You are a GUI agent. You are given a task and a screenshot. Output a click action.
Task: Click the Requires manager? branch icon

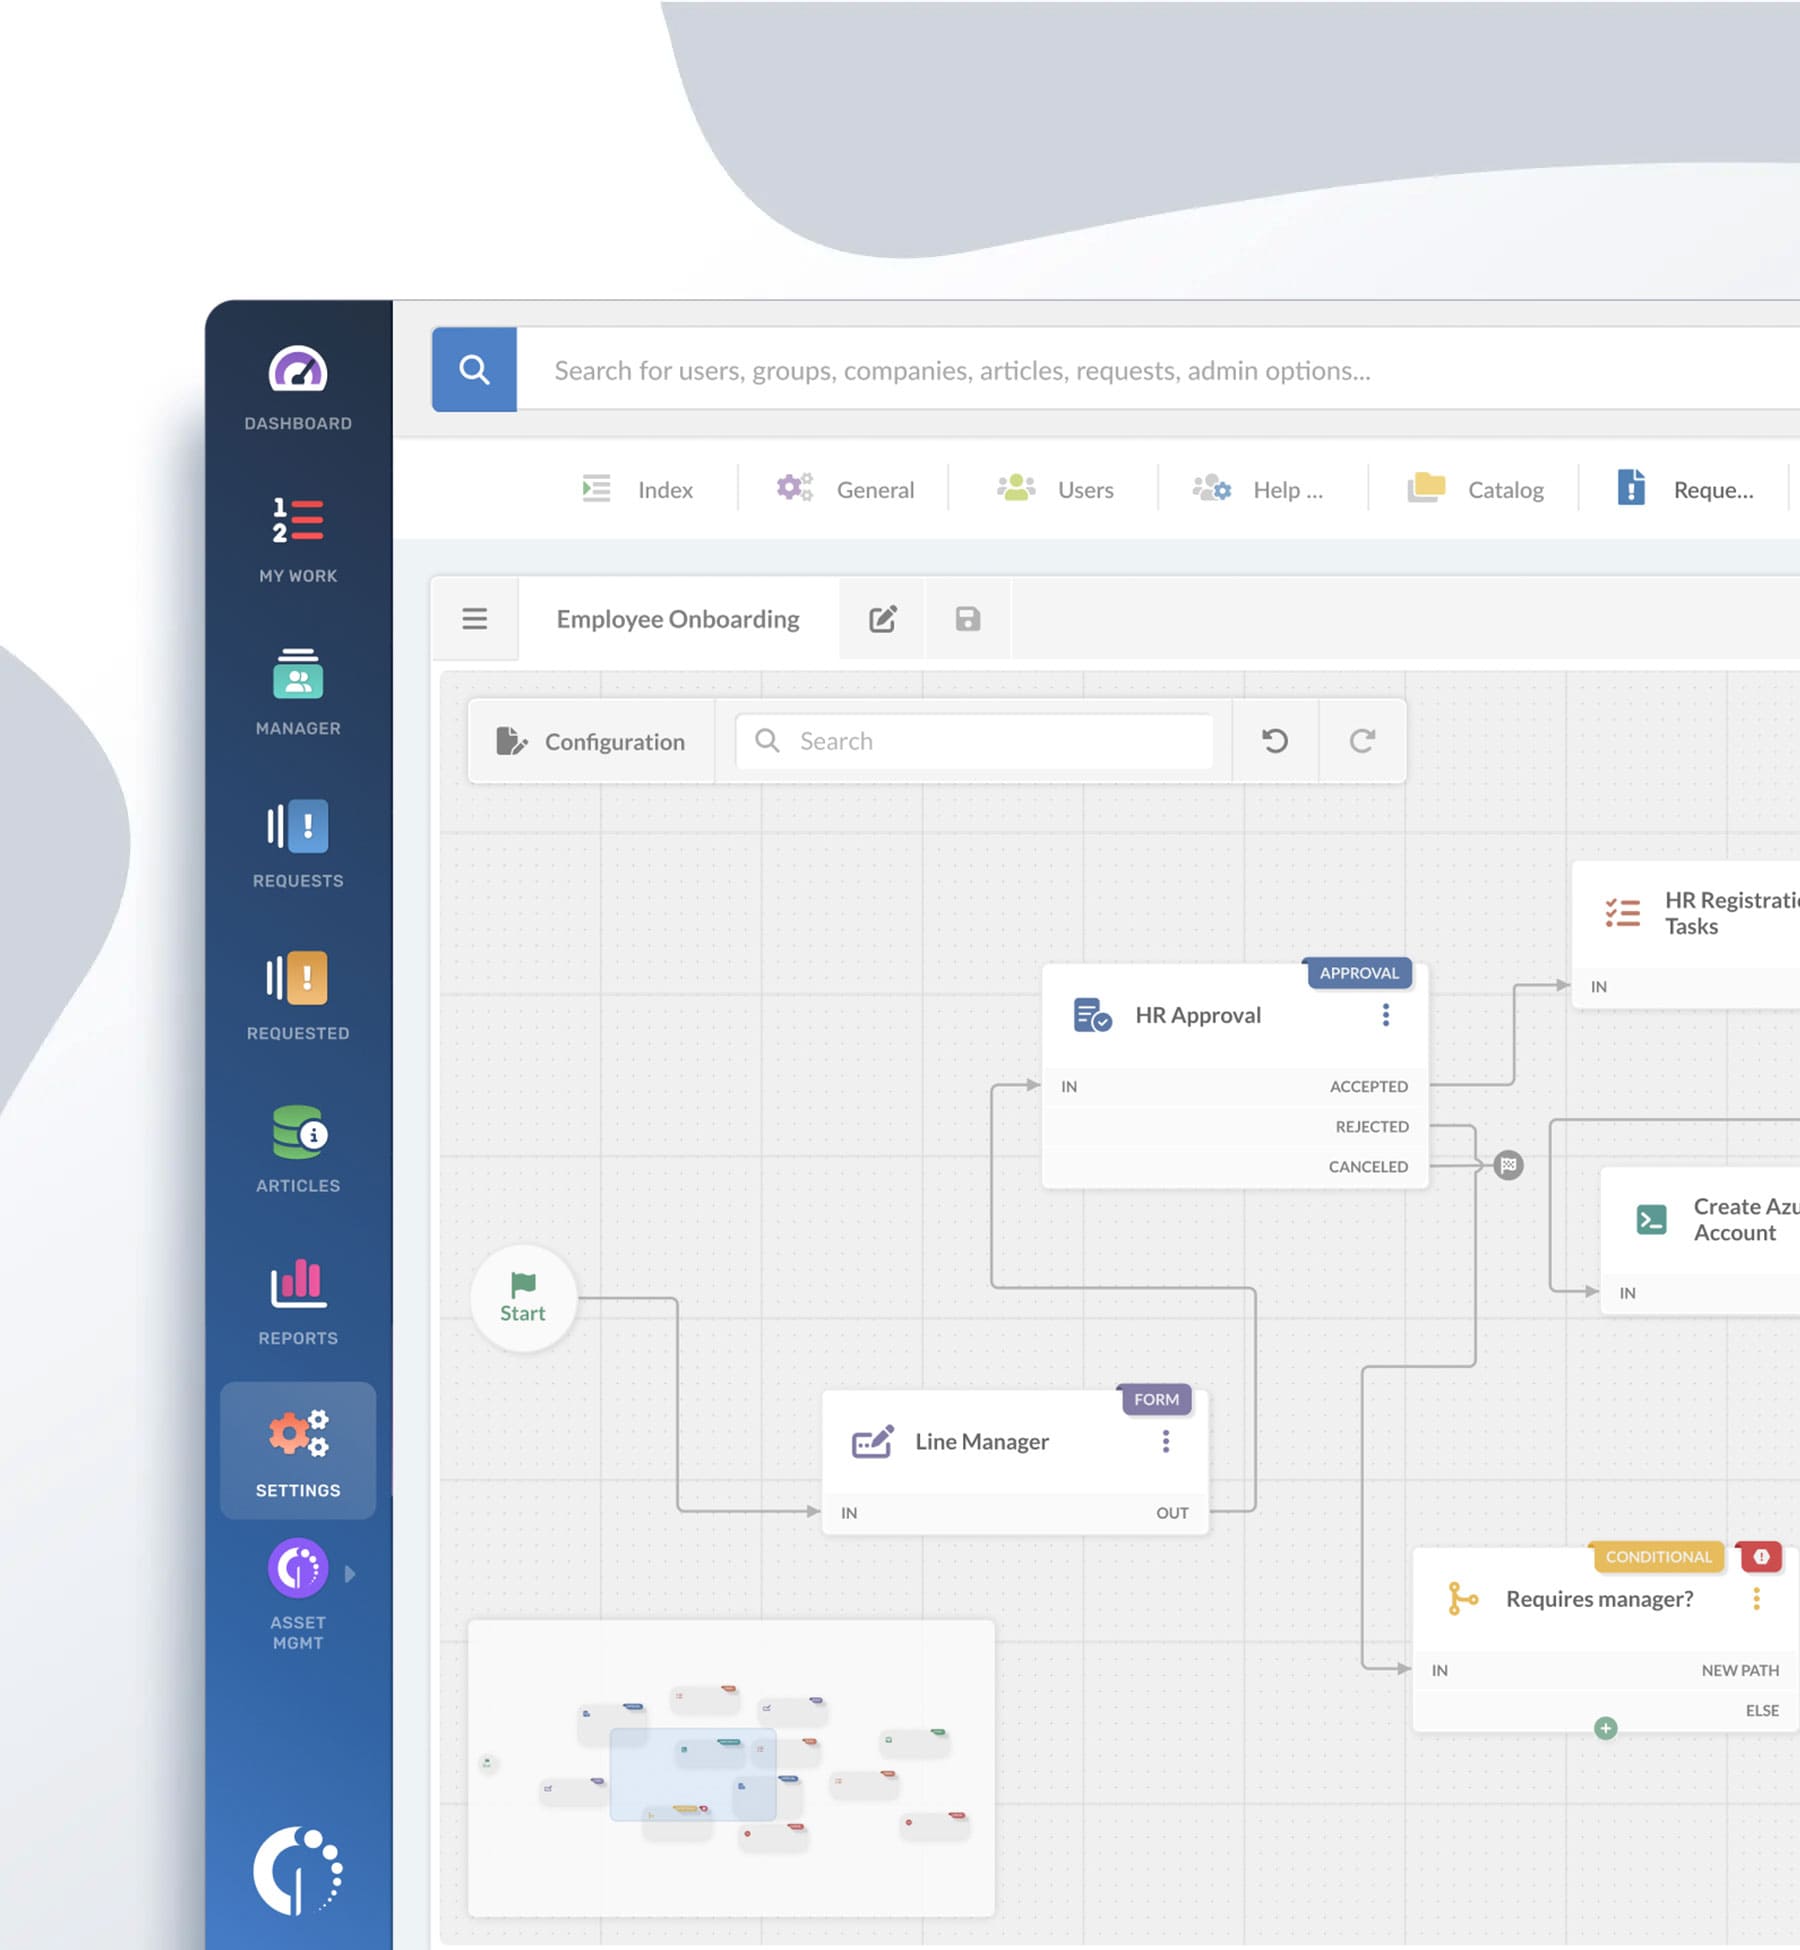(x=1463, y=1599)
